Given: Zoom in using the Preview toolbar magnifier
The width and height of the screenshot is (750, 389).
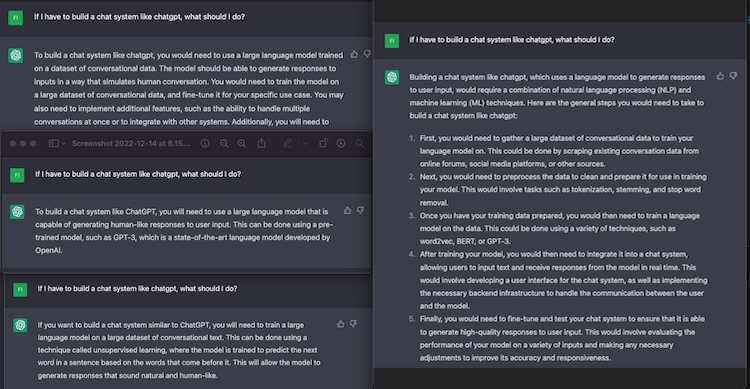Looking at the screenshot, I should [242, 143].
